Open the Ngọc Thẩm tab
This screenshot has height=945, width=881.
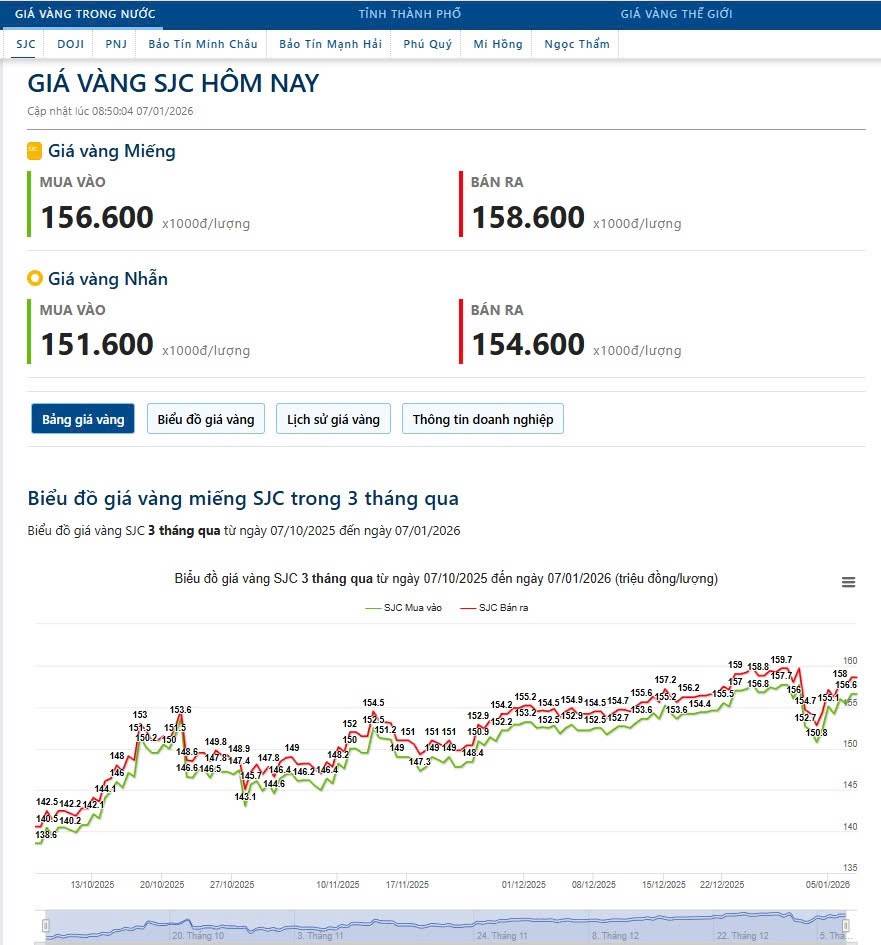click(576, 43)
